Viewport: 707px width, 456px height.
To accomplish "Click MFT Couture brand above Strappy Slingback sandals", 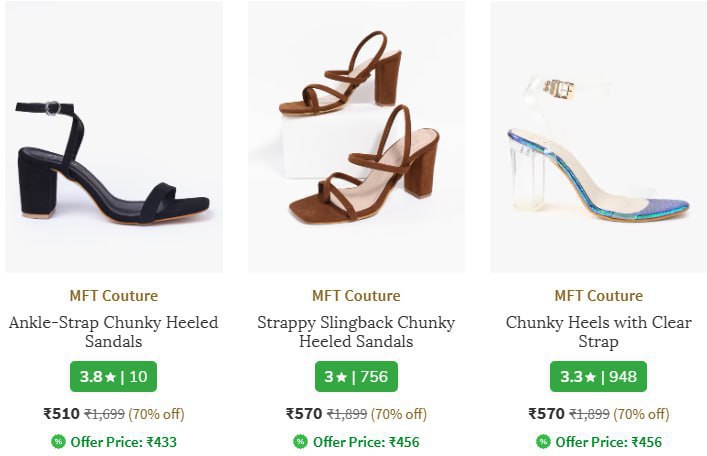I will 356,296.
